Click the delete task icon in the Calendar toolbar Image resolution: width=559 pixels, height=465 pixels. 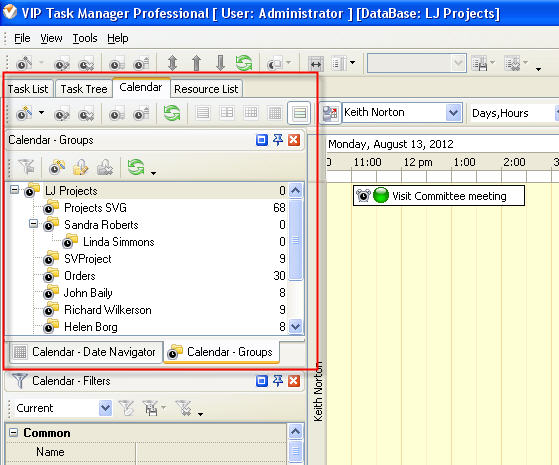pyautogui.click(x=86, y=114)
